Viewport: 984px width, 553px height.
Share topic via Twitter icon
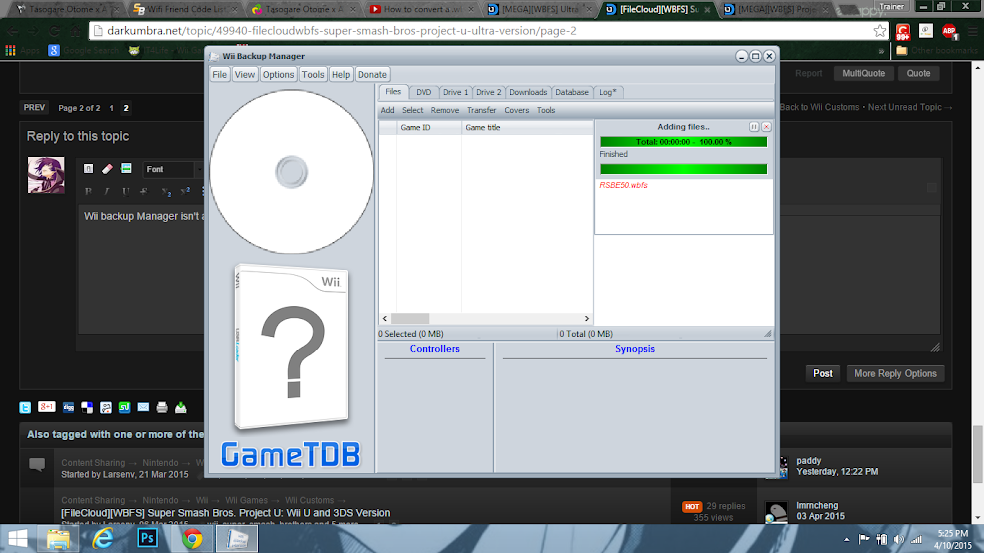tap(25, 407)
